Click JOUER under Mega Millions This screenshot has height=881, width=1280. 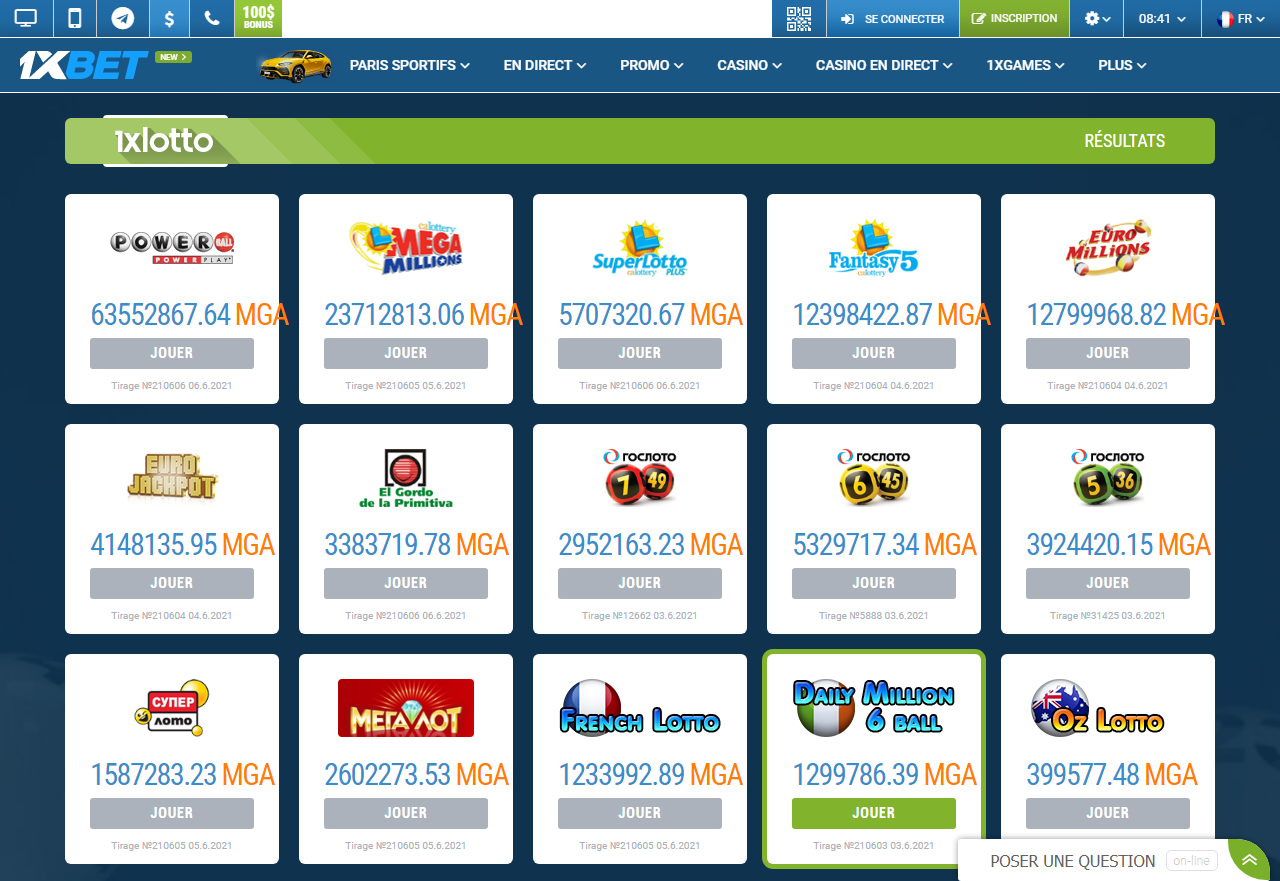[x=406, y=353]
